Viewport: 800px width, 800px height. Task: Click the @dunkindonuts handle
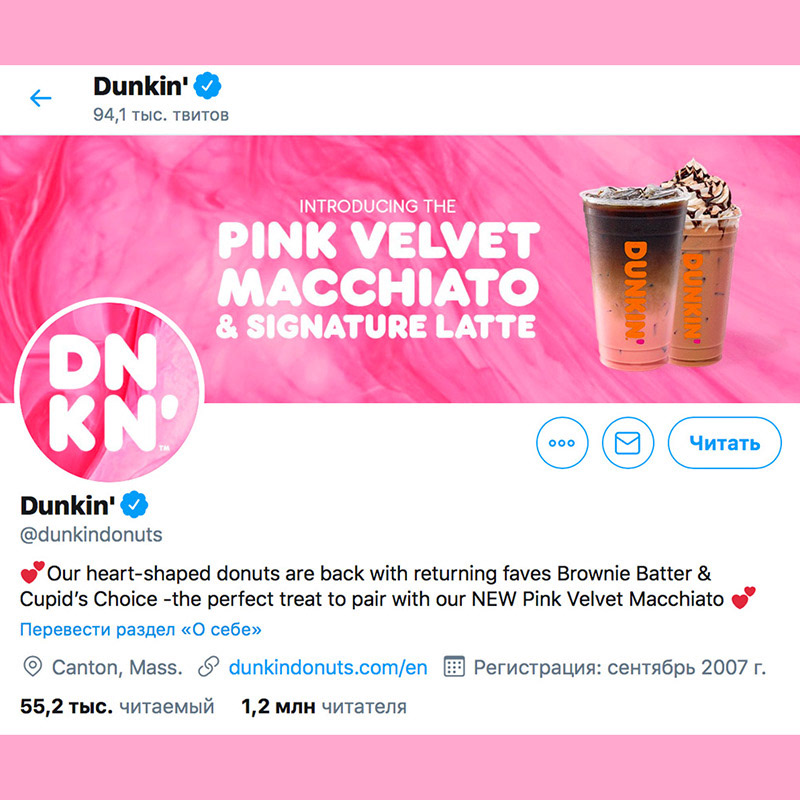point(91,535)
